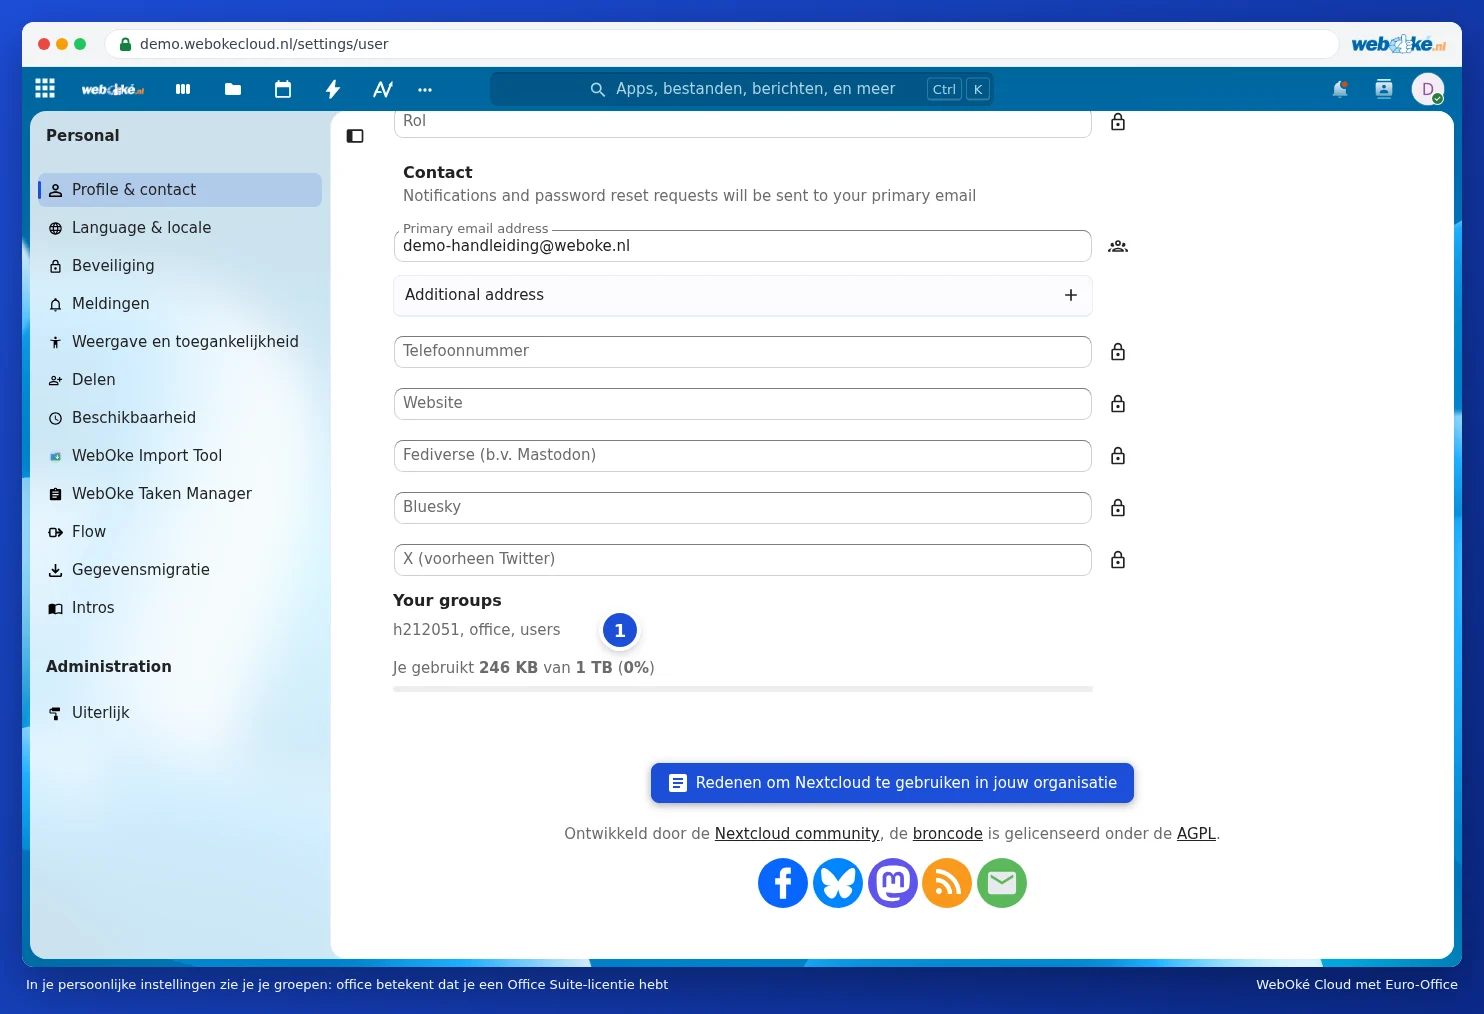Click Redenen om Nextcloud te gebruiken button

click(x=892, y=783)
